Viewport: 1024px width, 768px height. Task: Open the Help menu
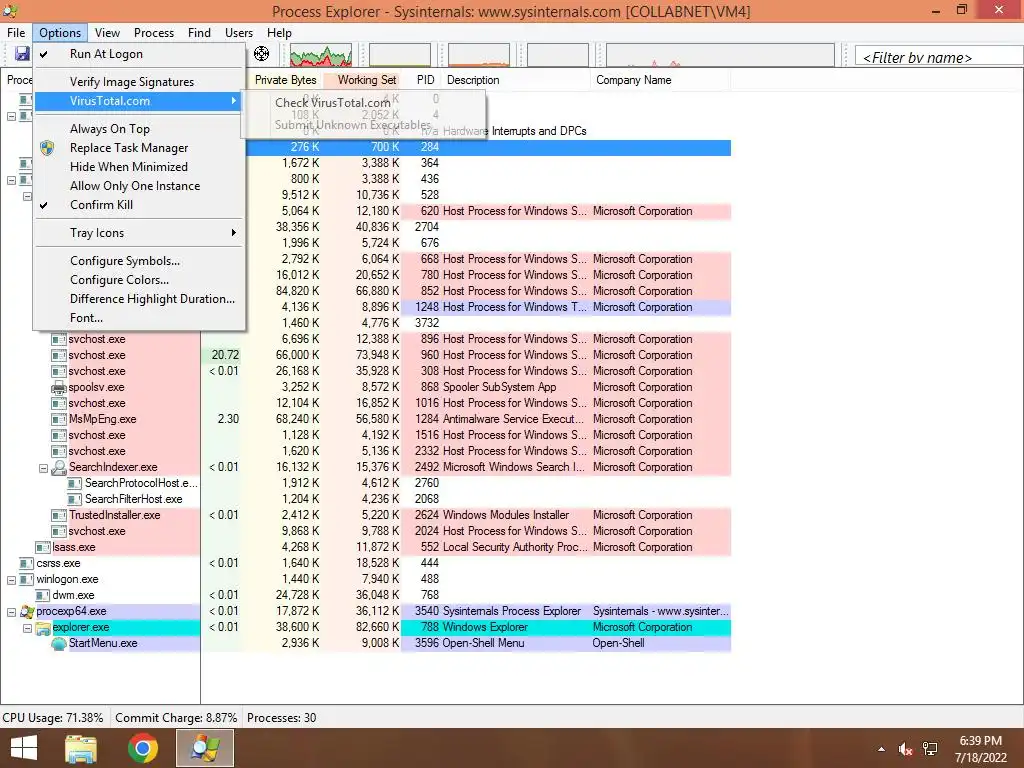279,33
